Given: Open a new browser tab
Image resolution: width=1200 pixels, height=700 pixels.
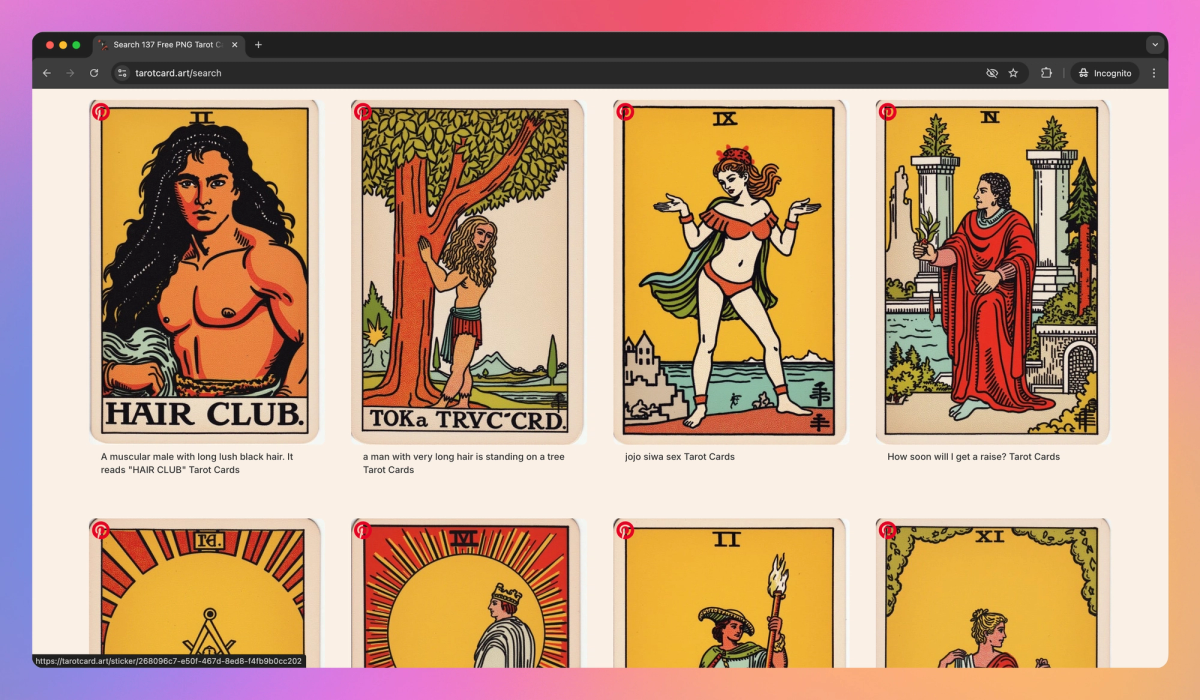Looking at the screenshot, I should click(x=258, y=44).
